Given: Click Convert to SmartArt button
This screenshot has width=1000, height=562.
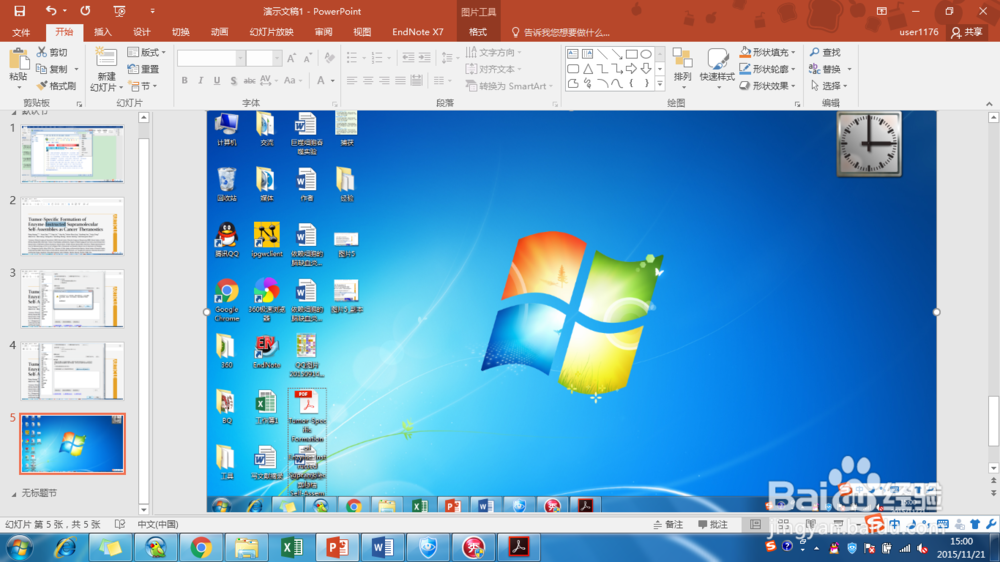Looking at the screenshot, I should [x=508, y=85].
